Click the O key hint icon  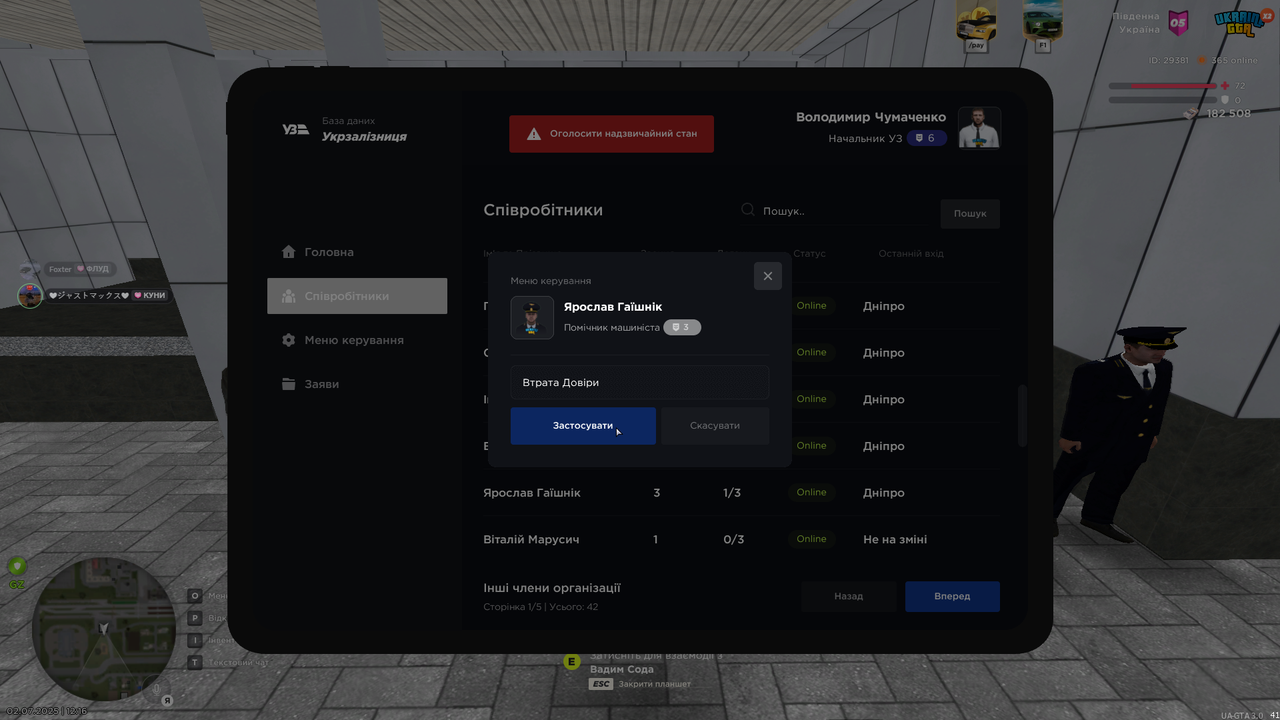click(196, 595)
